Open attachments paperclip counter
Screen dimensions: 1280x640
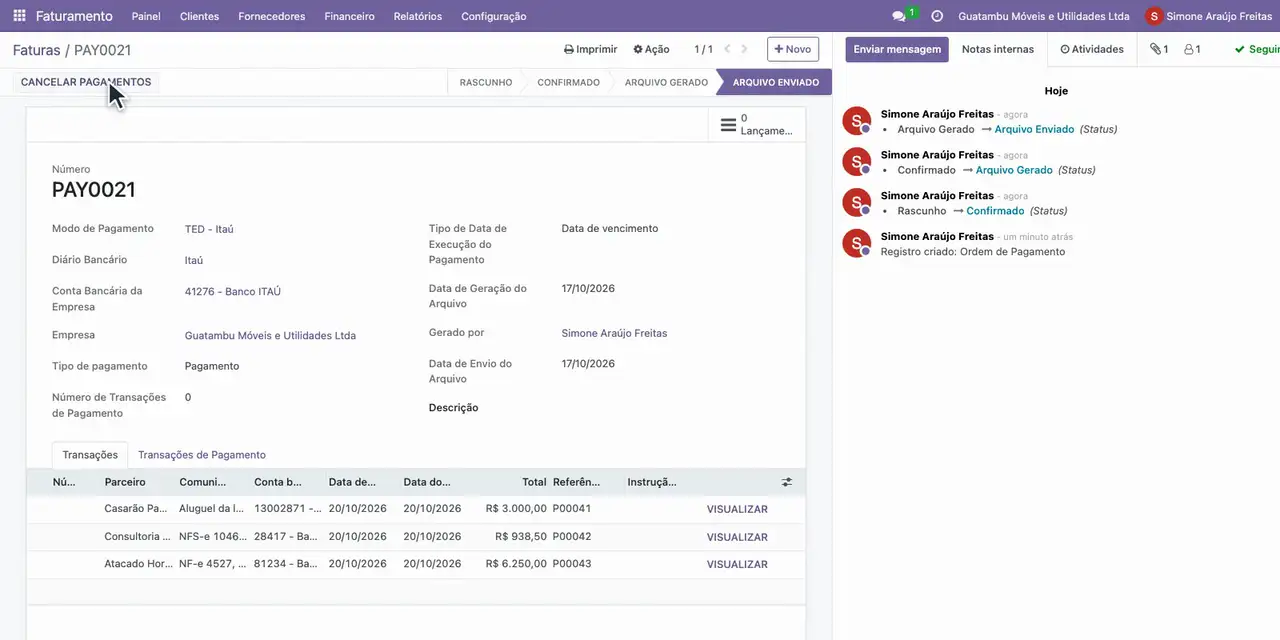click(1159, 49)
